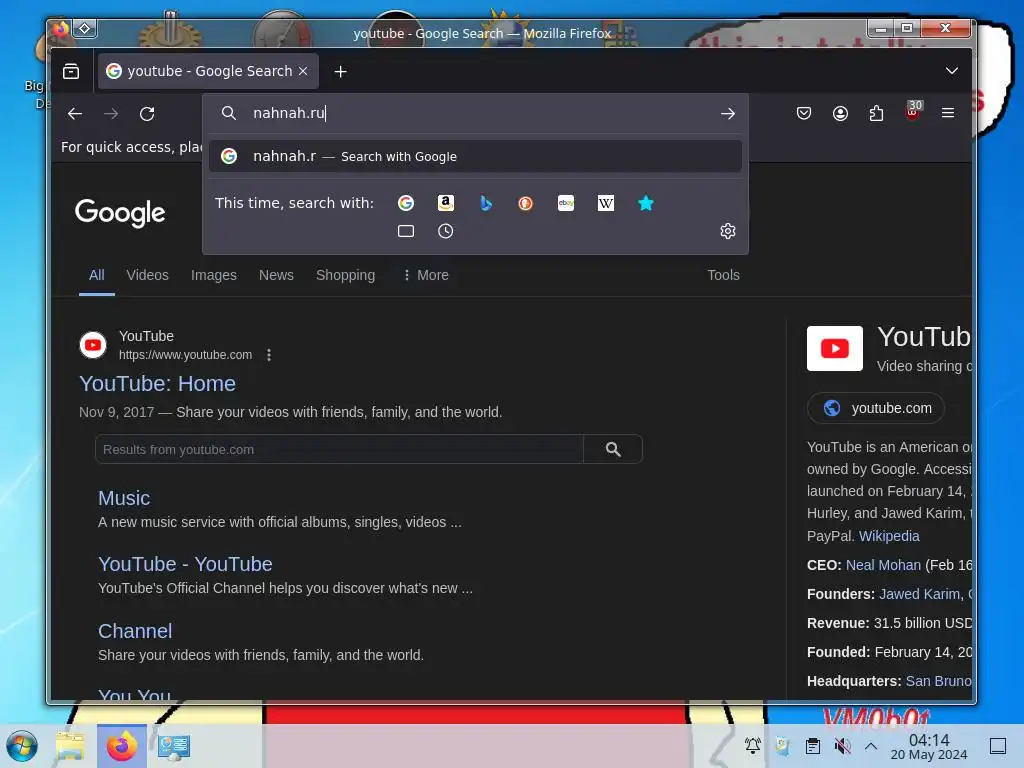Open the Jawed Karim founder link
This screenshot has height=768, width=1024.
(920, 594)
